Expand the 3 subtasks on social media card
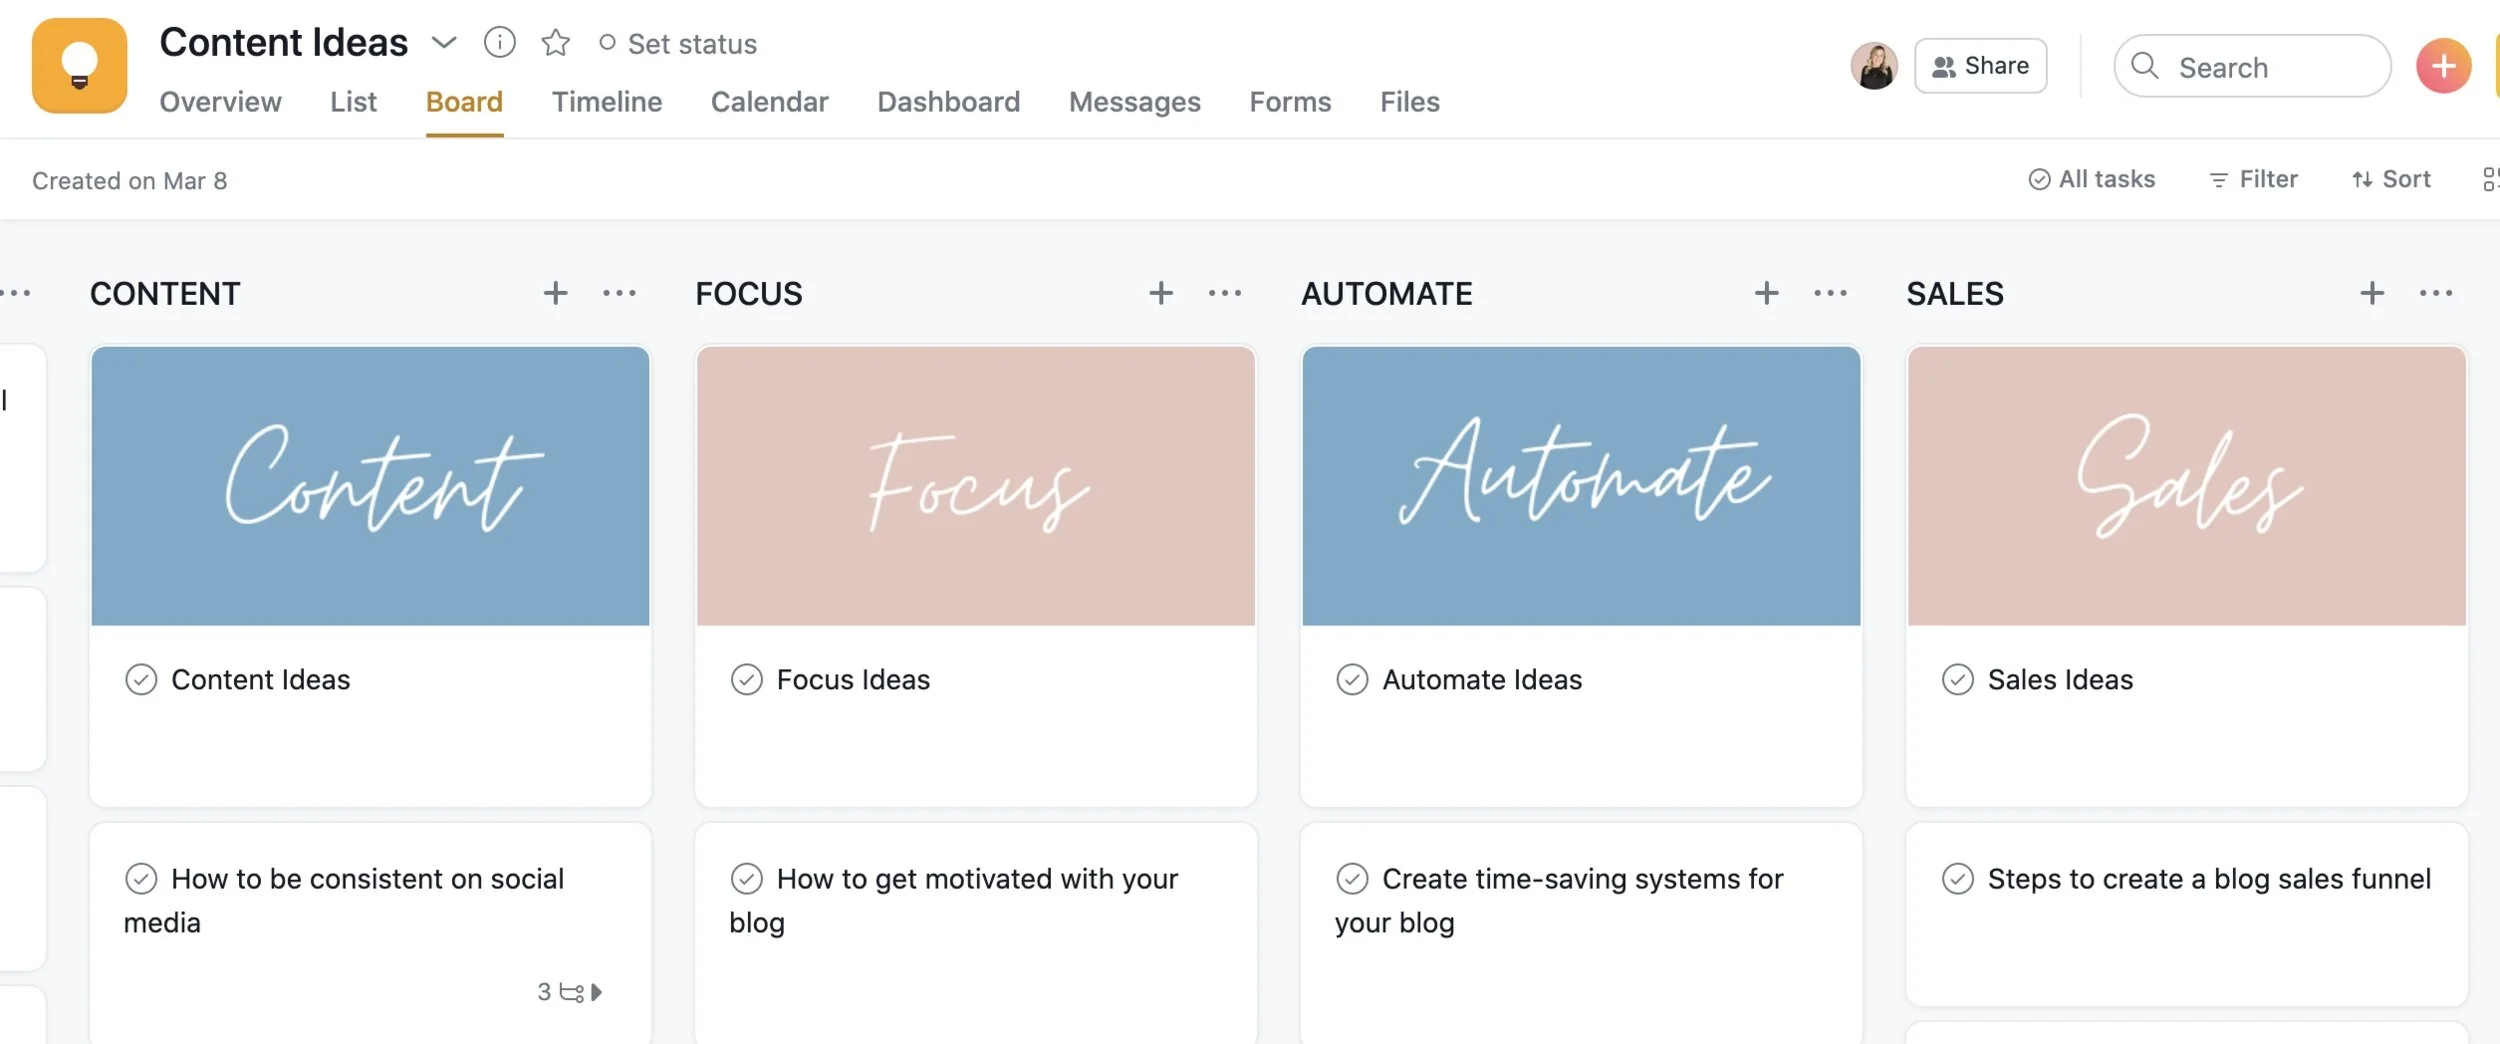This screenshot has width=2500, height=1044. pyautogui.click(x=571, y=992)
